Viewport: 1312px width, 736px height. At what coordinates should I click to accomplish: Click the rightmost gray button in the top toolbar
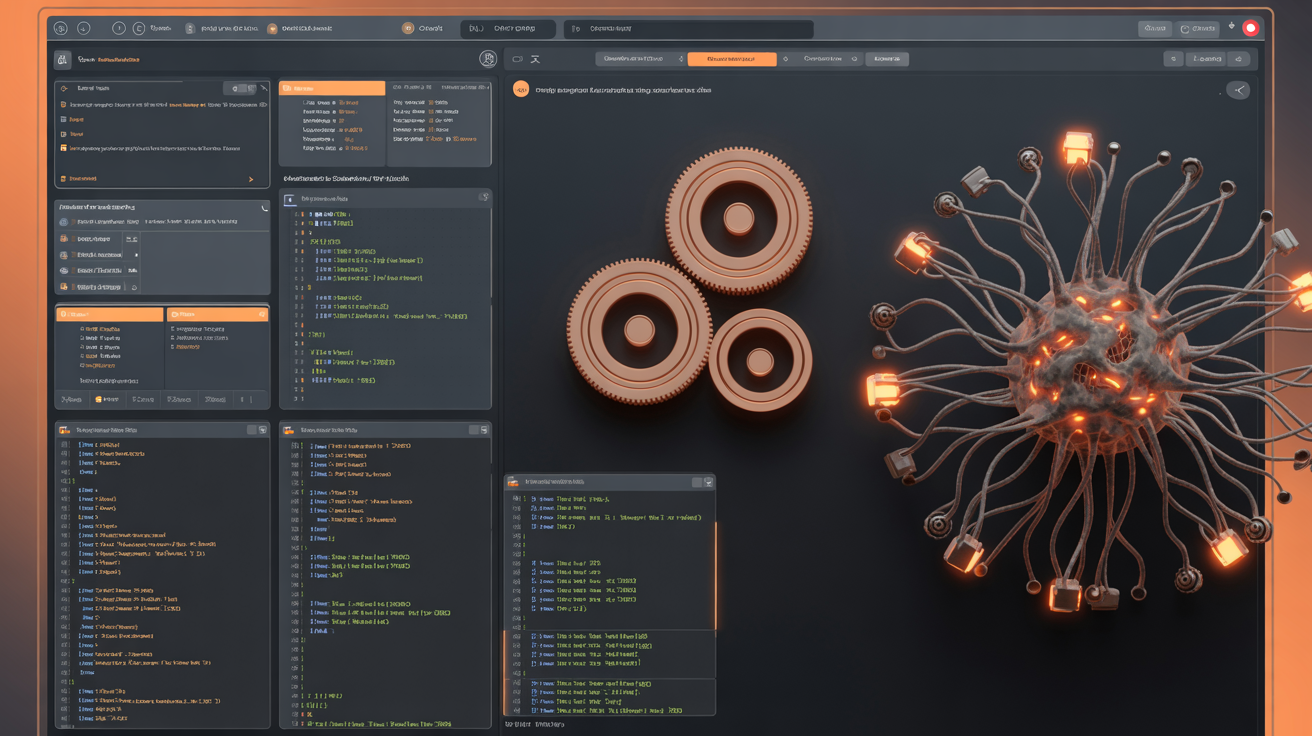tap(1197, 28)
